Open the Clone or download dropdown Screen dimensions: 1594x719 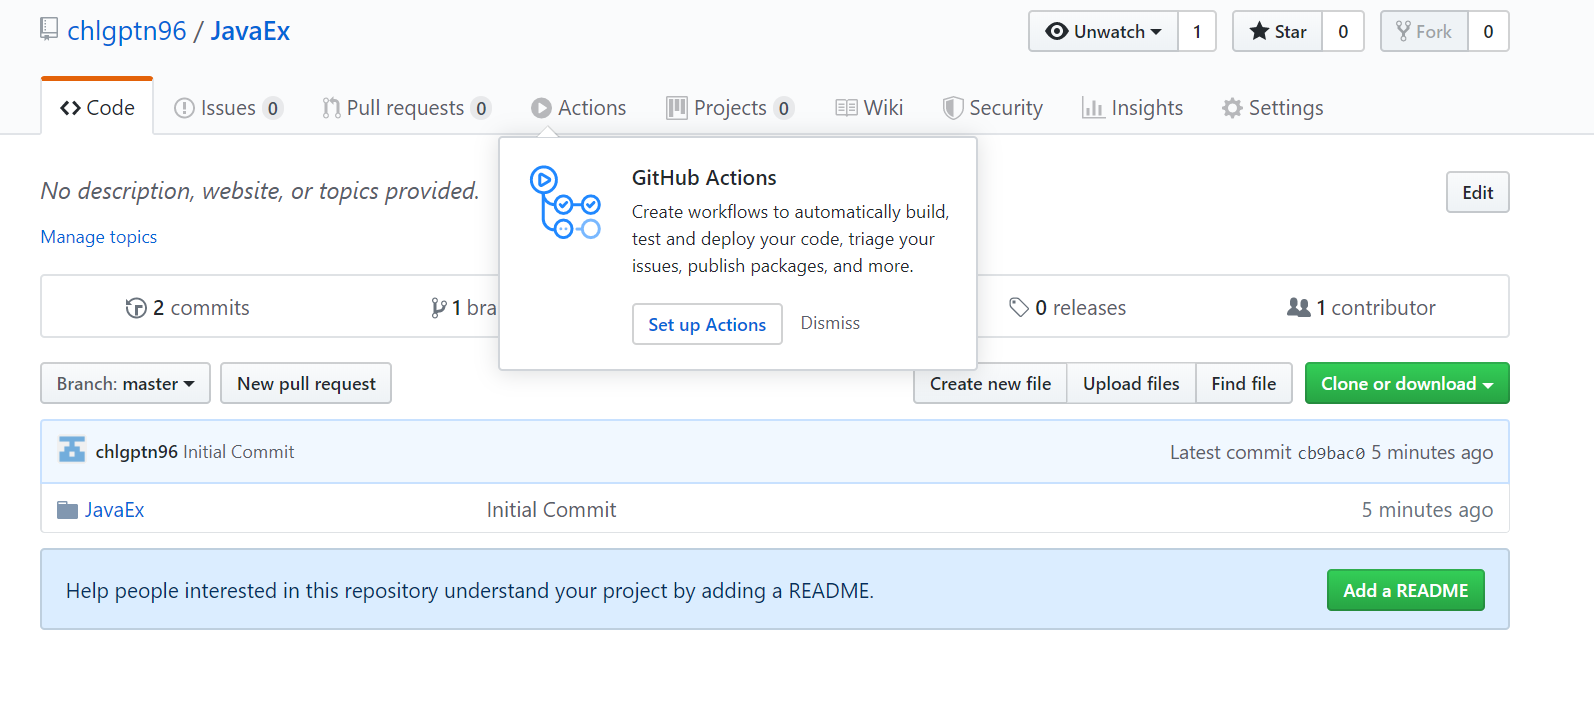pos(1406,384)
